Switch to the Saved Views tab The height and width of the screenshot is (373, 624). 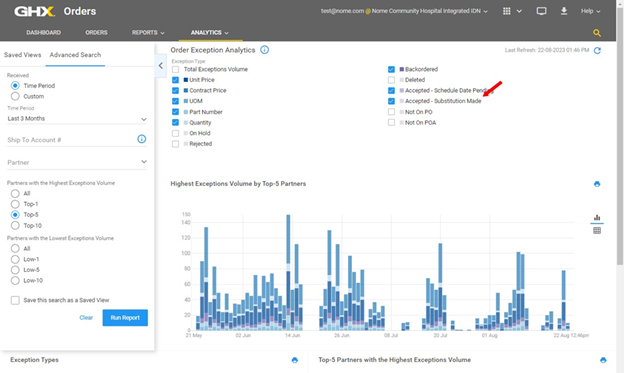click(22, 55)
